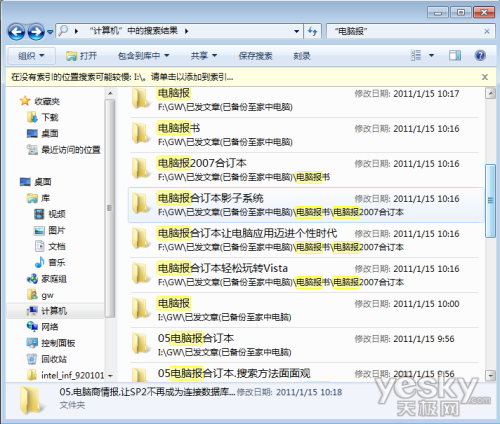Click the blue help question-mark icon
The image size is (500, 424).
pos(480,55)
